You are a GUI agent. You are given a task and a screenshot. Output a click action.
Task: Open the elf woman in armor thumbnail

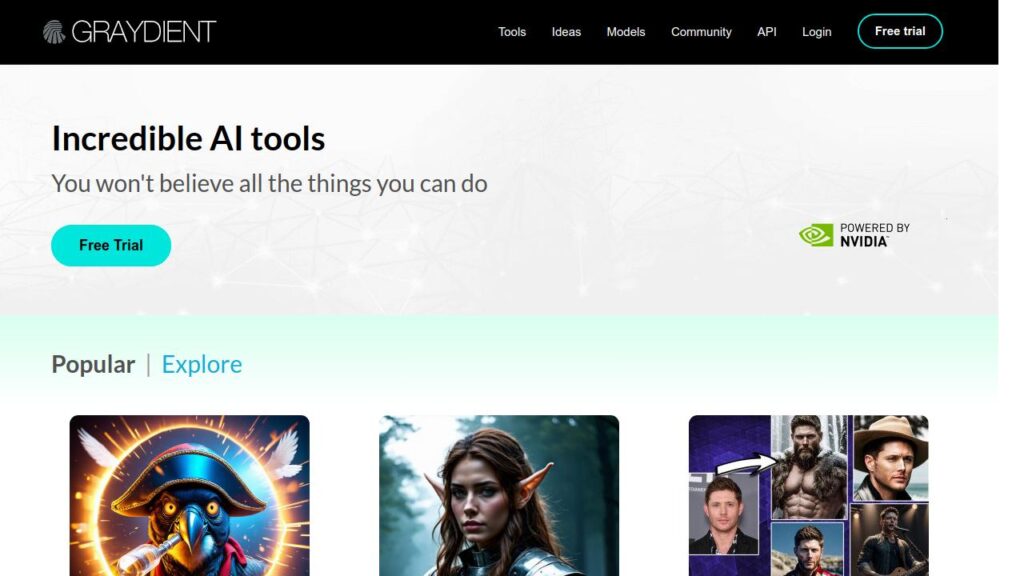coord(499,496)
